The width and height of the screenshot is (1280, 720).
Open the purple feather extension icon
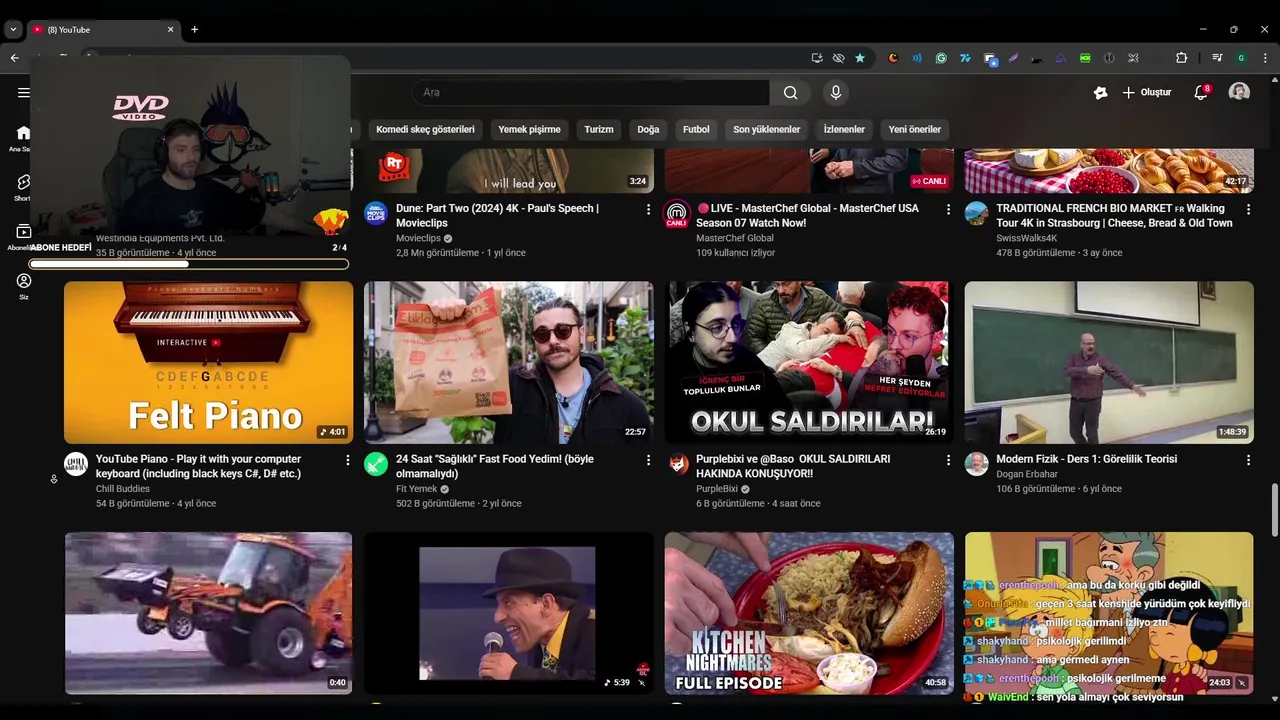(x=1013, y=58)
